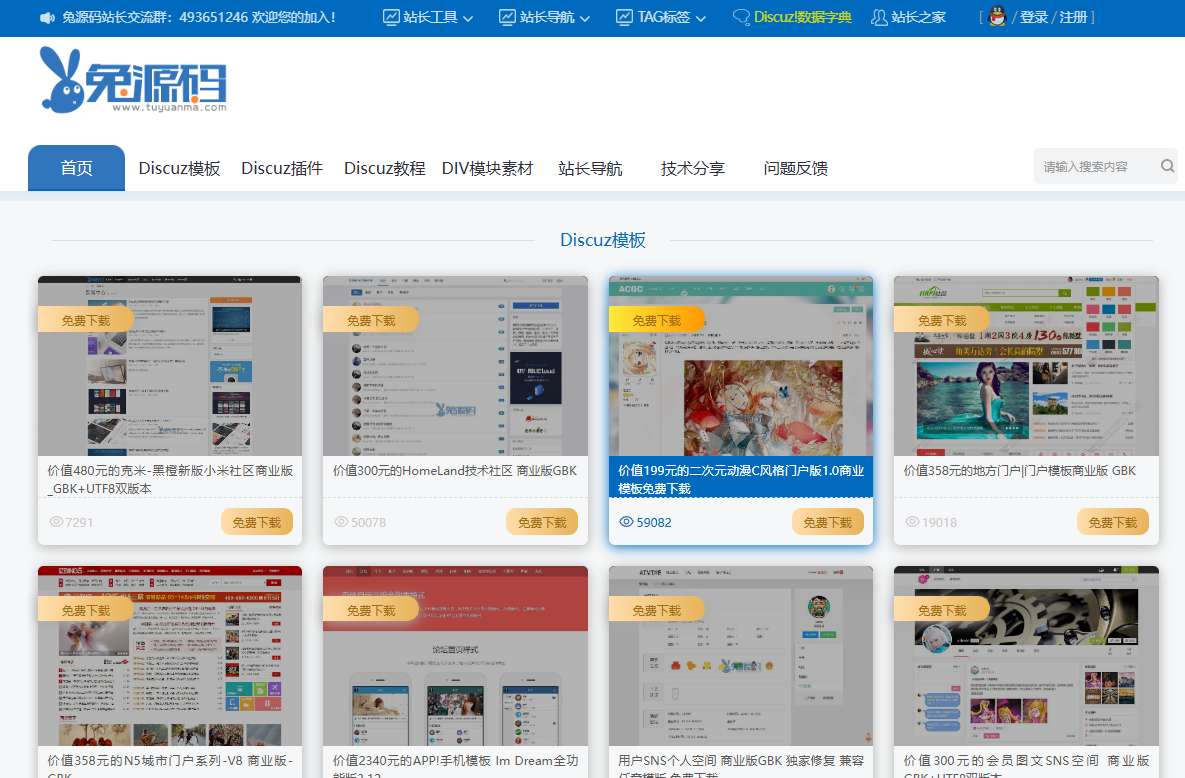Open the N5城市门户系列 template thumbnail
Image resolution: width=1185 pixels, height=778 pixels.
tap(170, 656)
